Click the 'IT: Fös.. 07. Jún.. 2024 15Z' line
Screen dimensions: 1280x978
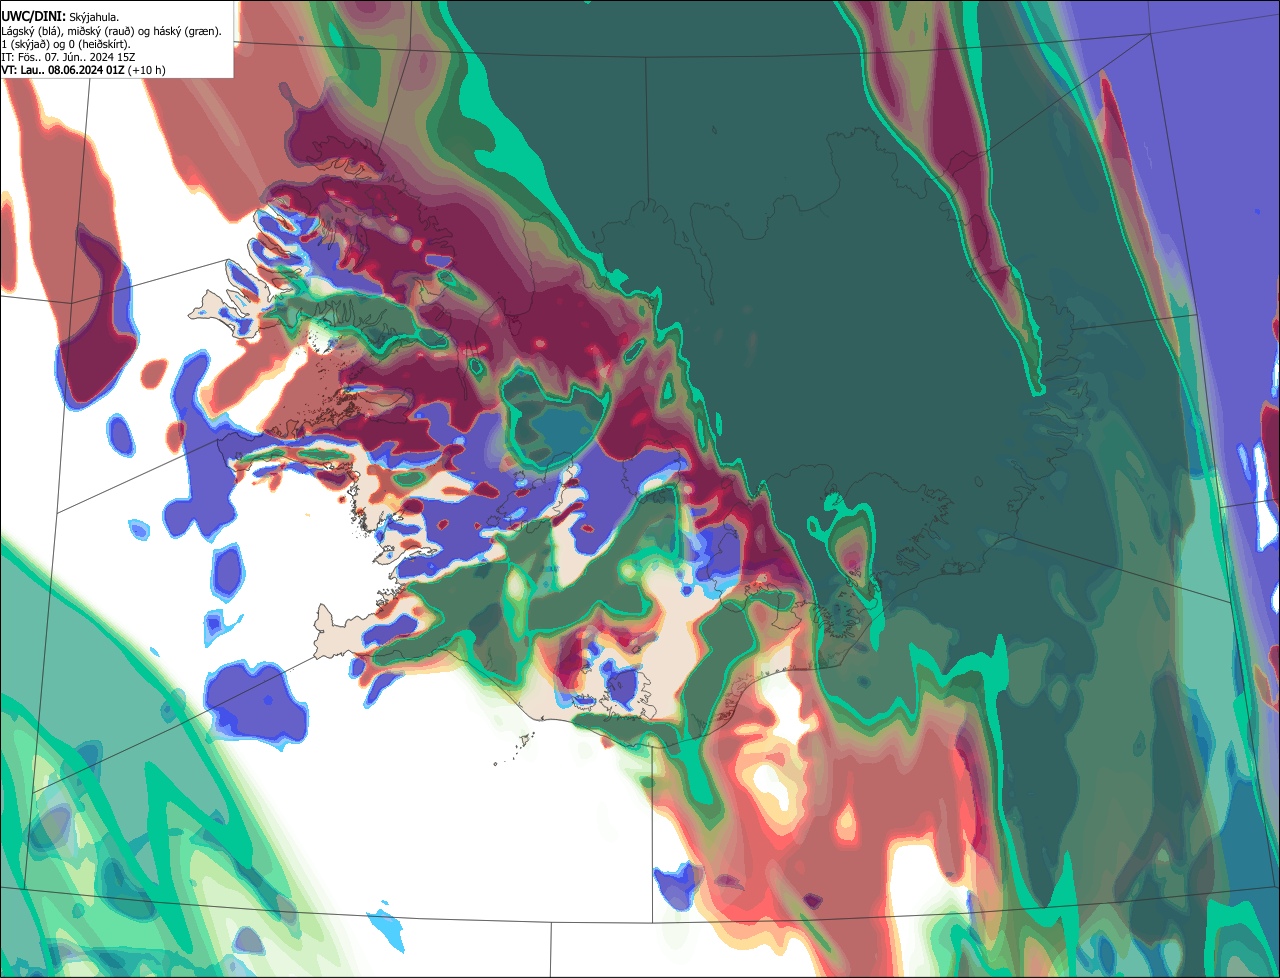[68, 58]
